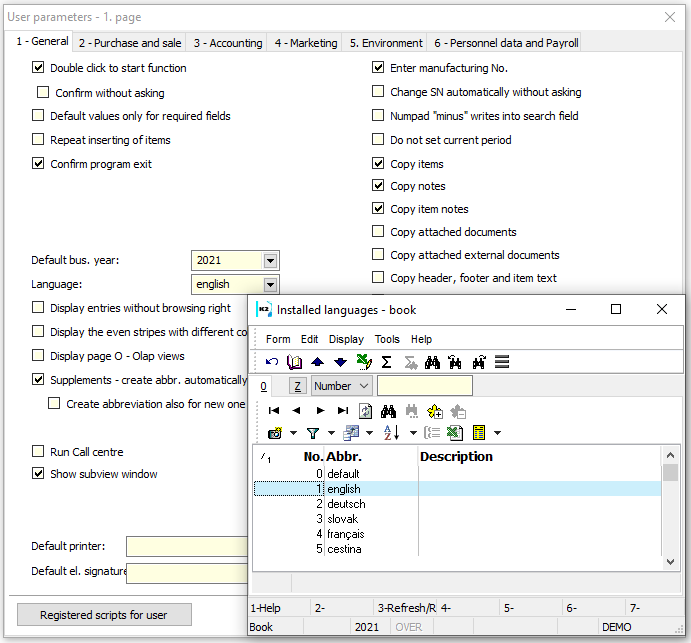Open the Default bus. year dropdown
Image resolution: width=691 pixels, height=643 pixels.
(270, 260)
